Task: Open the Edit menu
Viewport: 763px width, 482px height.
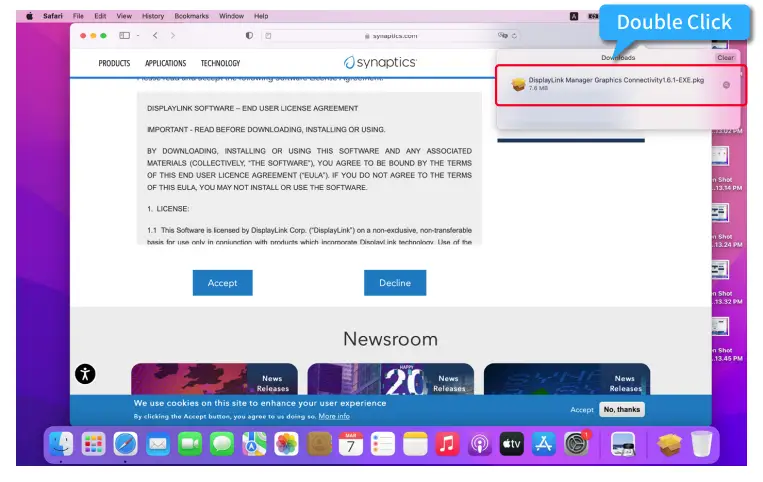Action: pyautogui.click(x=100, y=16)
